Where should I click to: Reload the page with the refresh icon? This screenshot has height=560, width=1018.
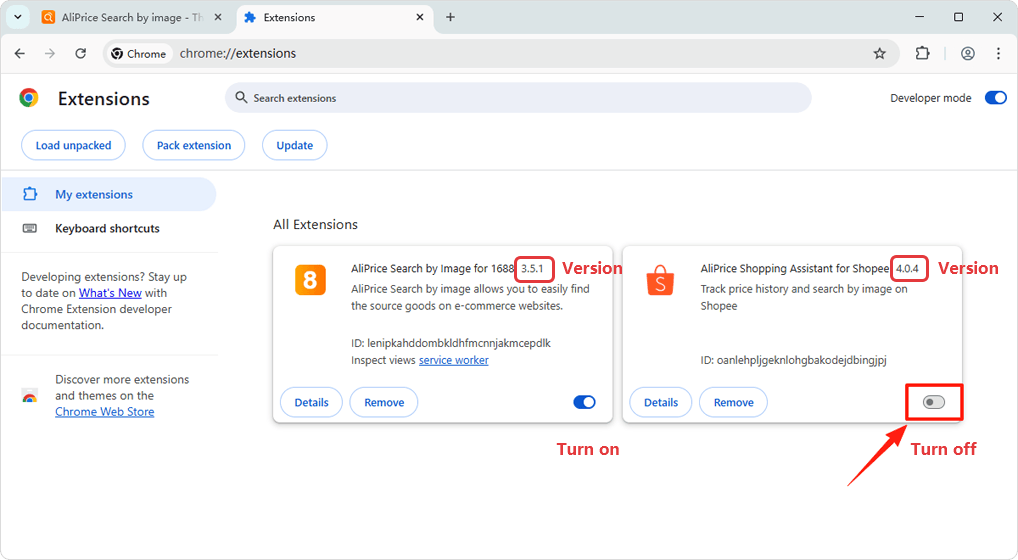coord(81,54)
